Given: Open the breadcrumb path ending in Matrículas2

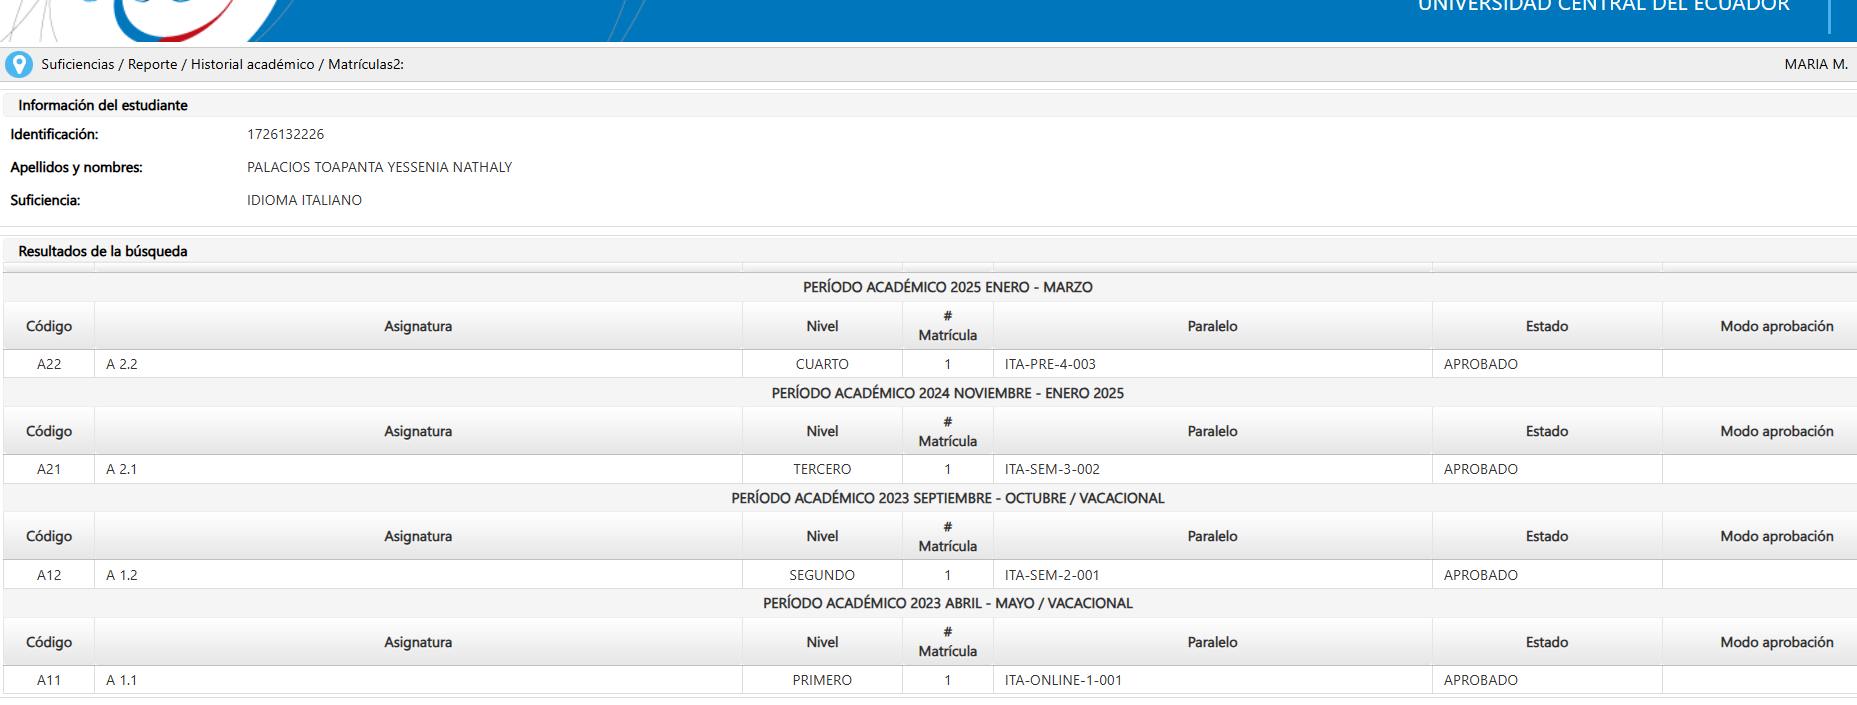Looking at the screenshot, I should point(222,64).
